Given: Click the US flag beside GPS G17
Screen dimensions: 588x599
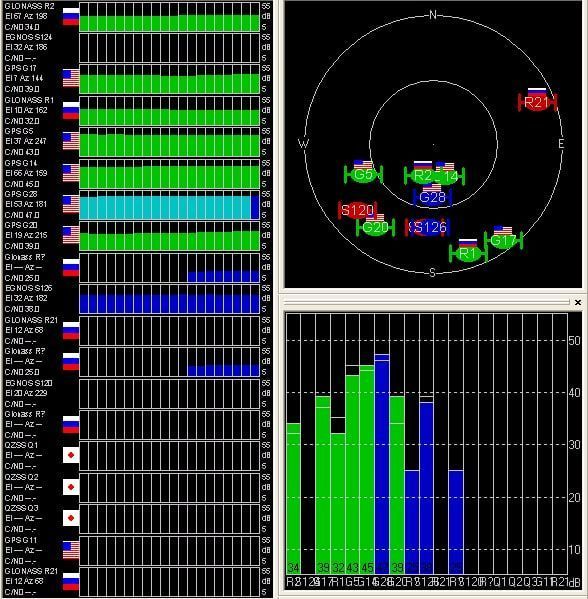Looking at the screenshot, I should point(71,78).
